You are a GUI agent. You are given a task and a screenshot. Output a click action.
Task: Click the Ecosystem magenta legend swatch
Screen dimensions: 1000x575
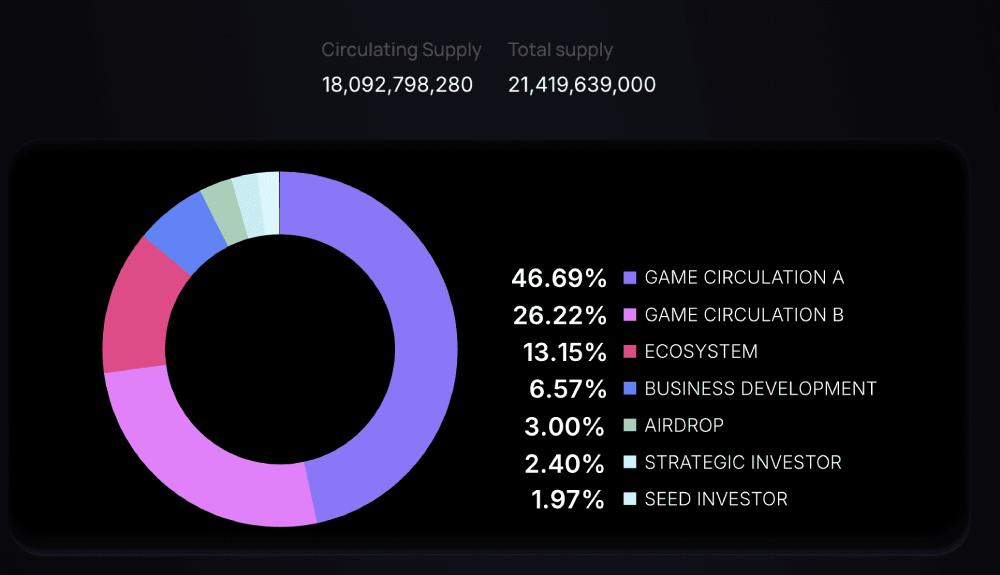coord(629,351)
